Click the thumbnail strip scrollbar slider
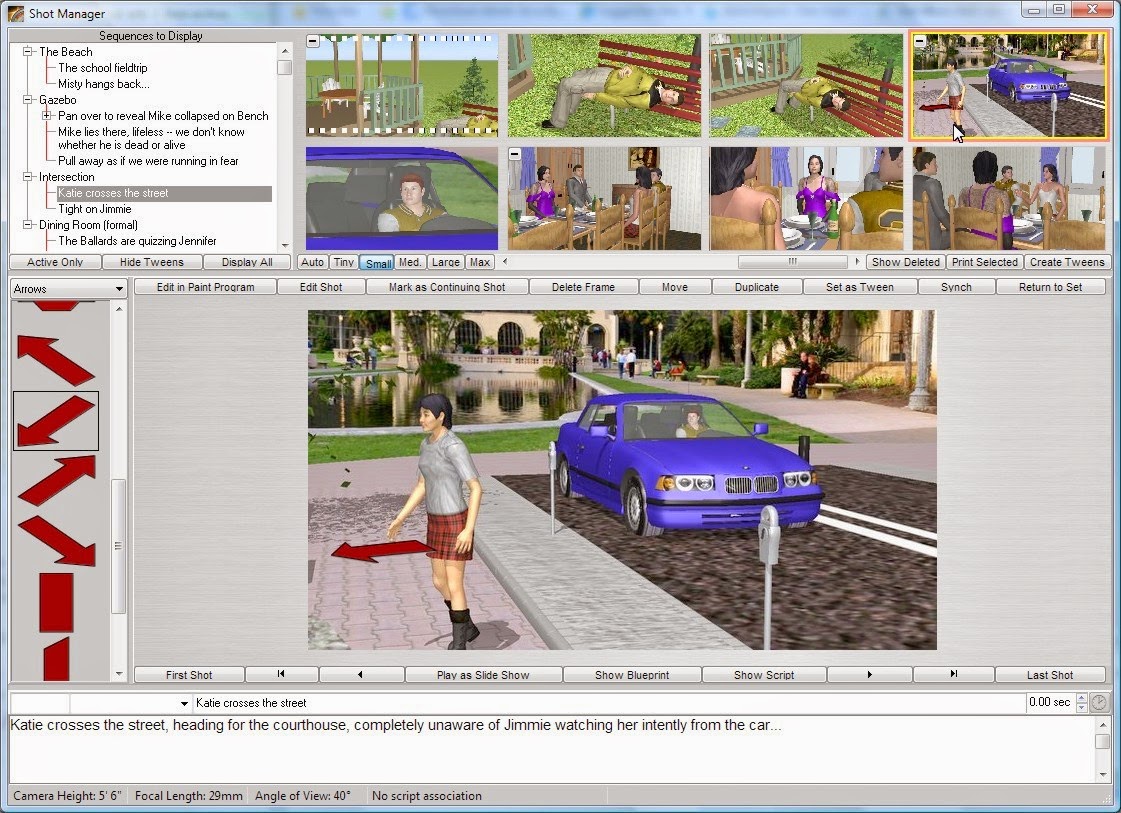The width and height of the screenshot is (1121, 813). (793, 261)
